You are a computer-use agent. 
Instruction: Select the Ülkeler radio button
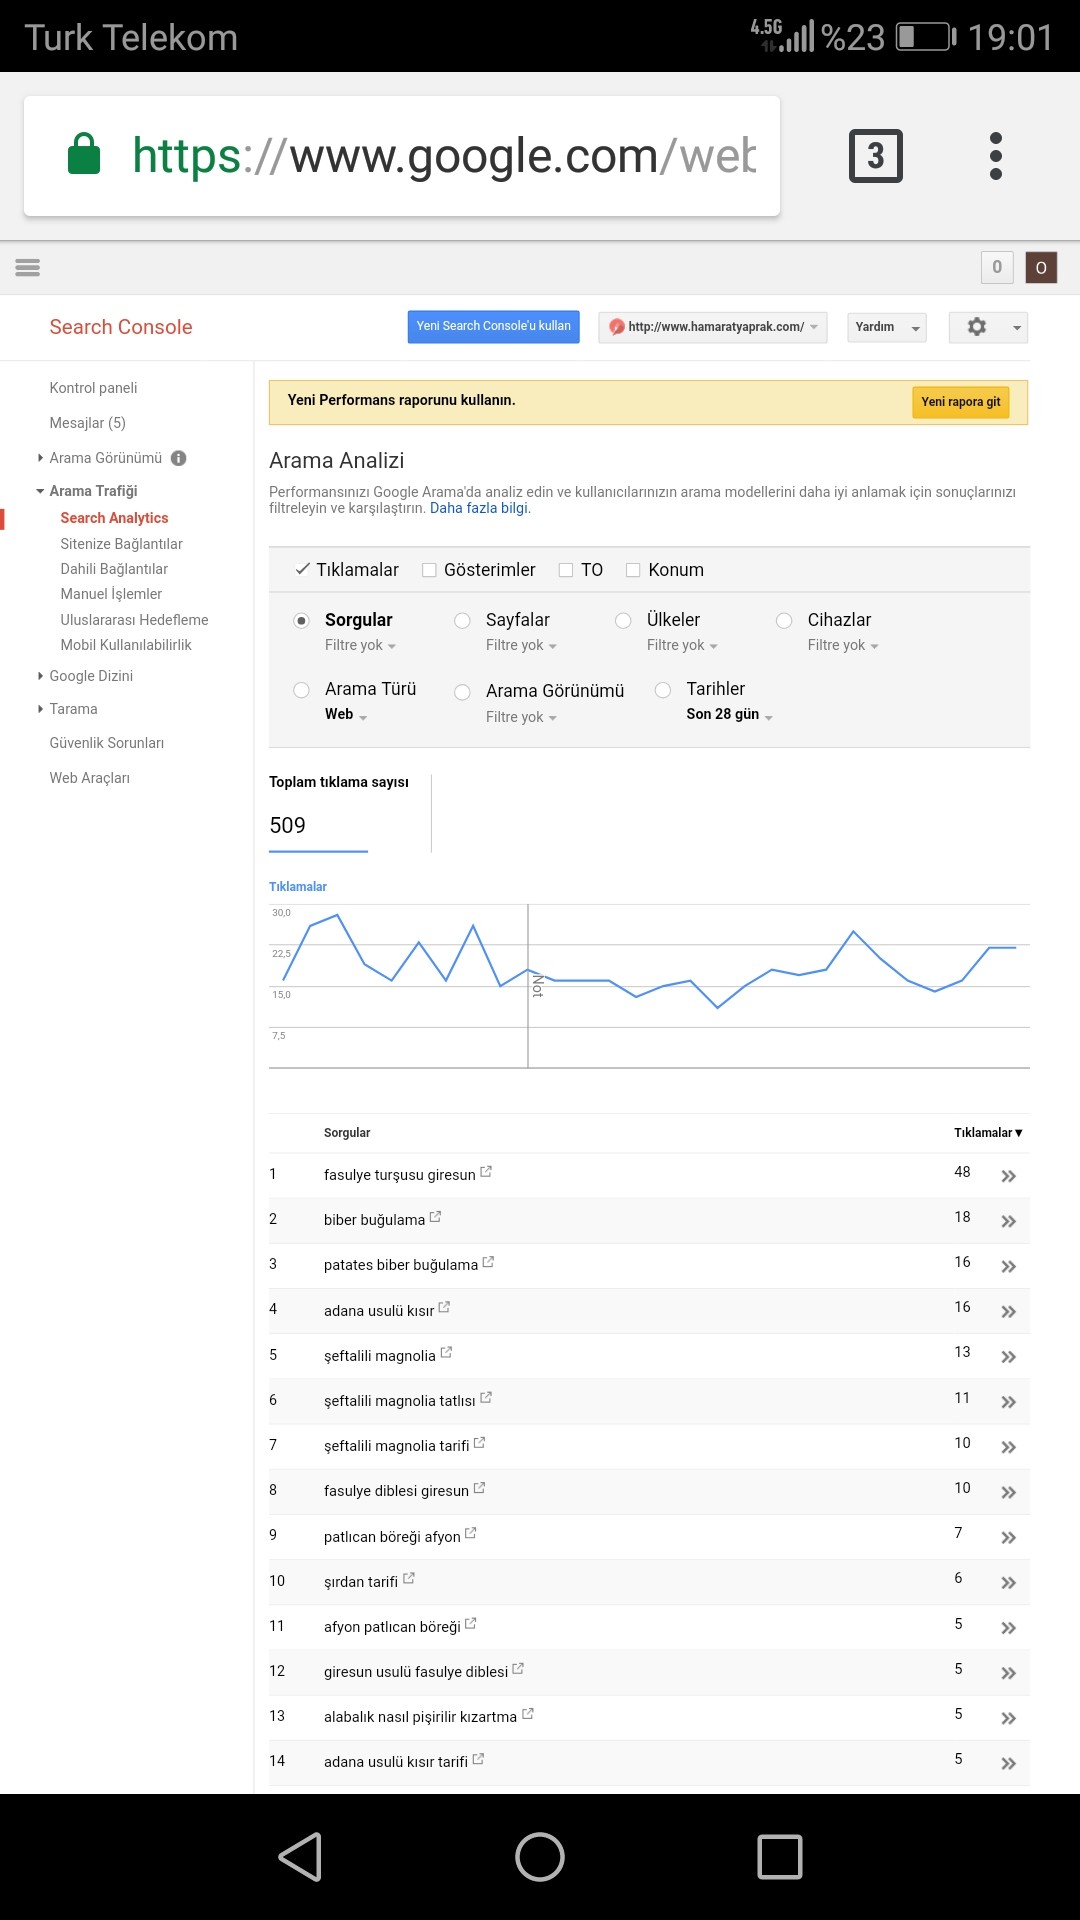pyautogui.click(x=623, y=620)
